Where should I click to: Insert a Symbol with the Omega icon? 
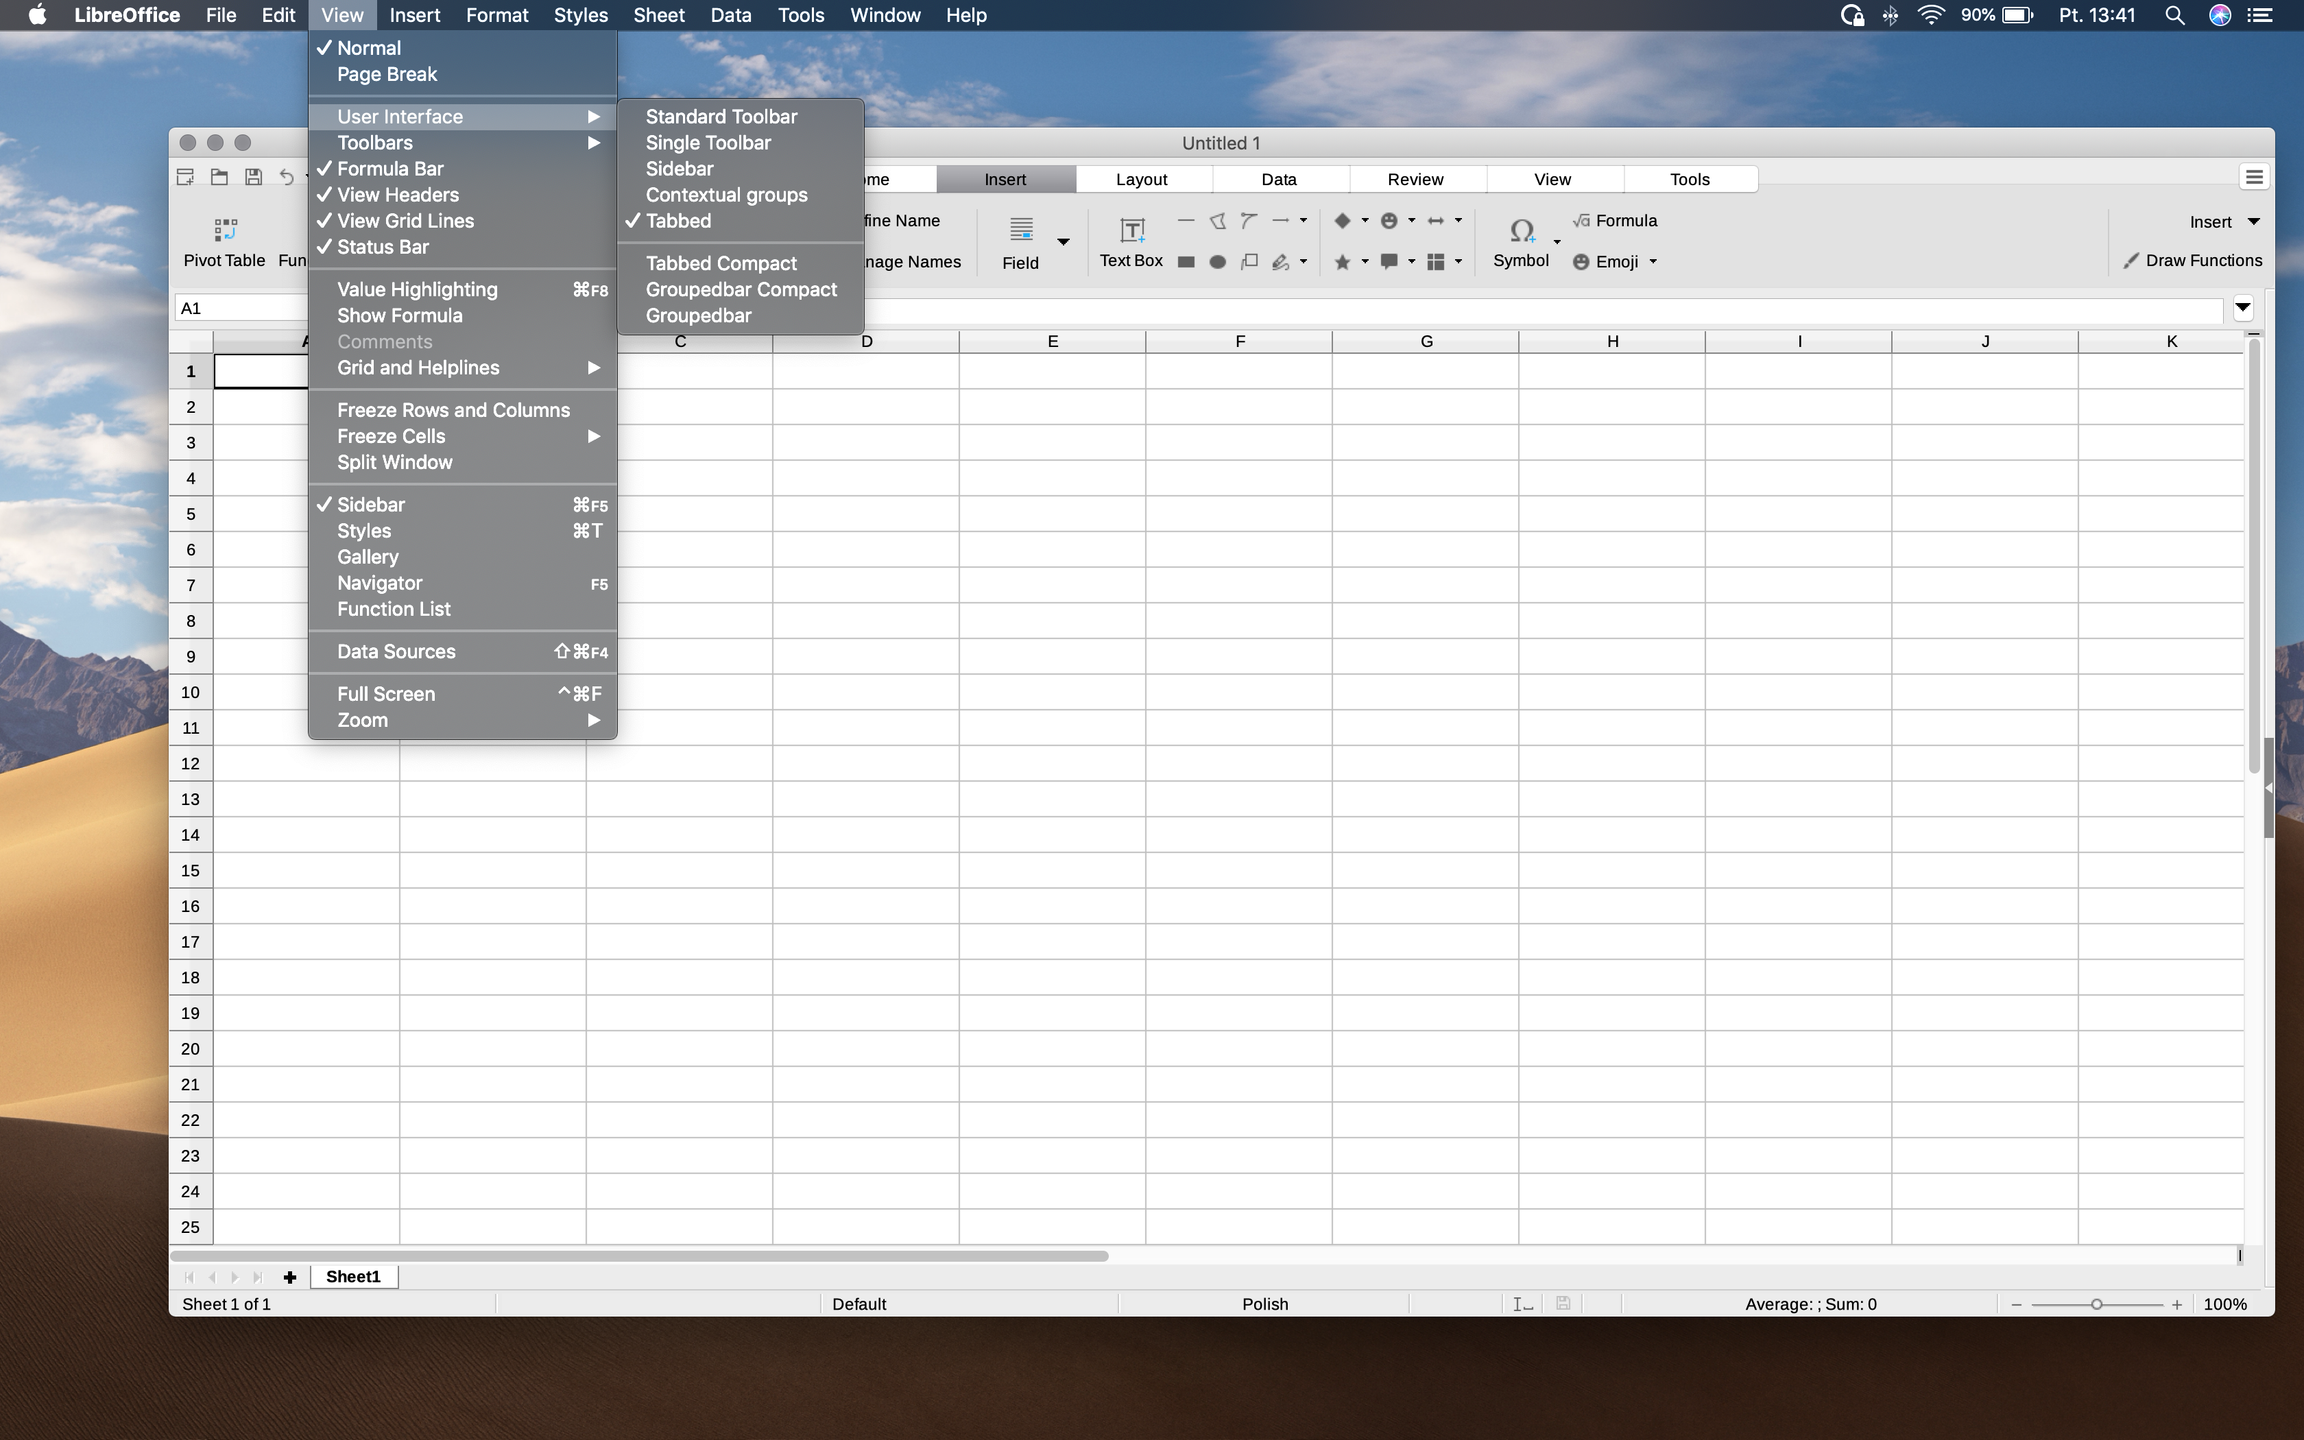[1521, 243]
